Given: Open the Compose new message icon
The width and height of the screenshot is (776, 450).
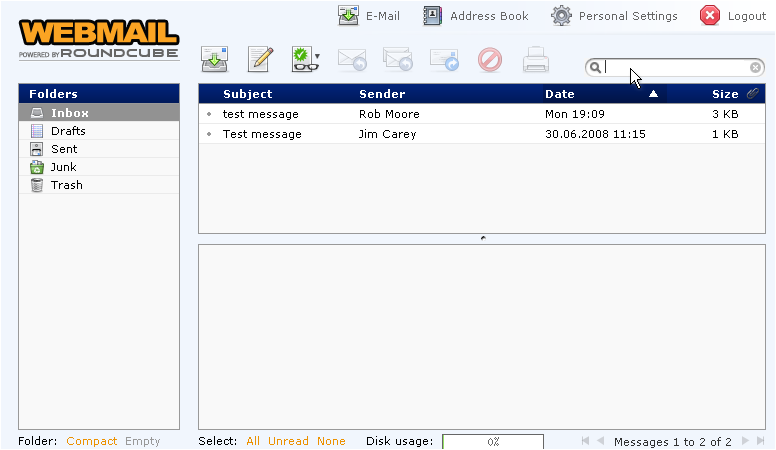Looking at the screenshot, I should point(260,59).
